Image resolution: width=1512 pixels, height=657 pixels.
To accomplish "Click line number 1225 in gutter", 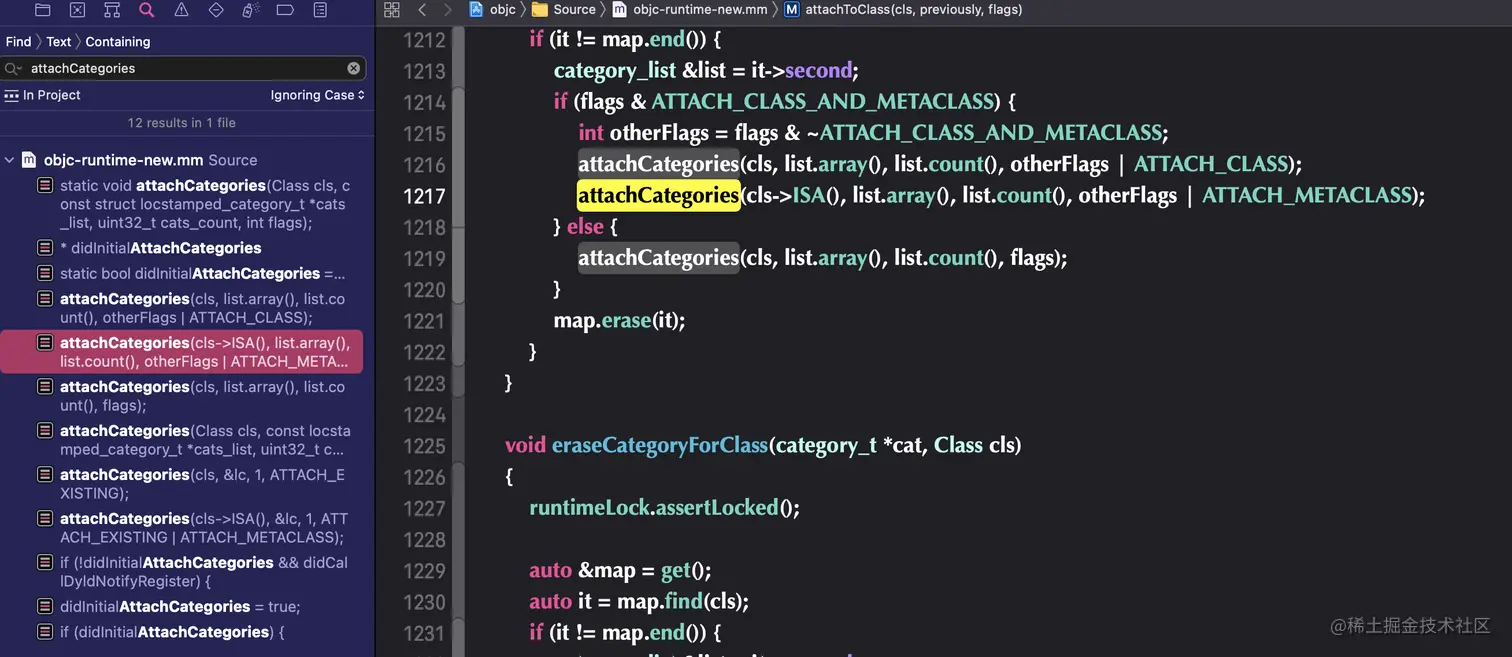I will tap(424, 445).
